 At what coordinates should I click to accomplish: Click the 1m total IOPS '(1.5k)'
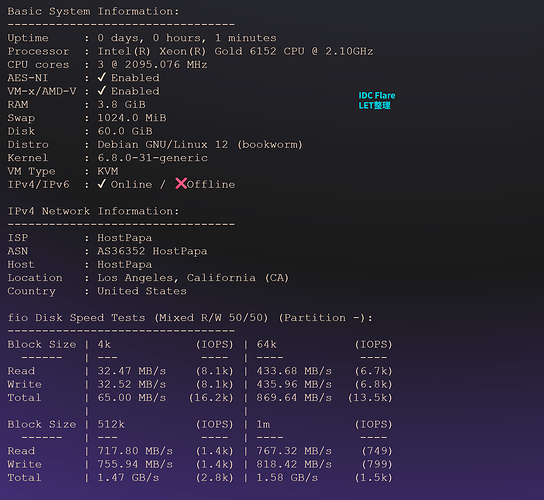[x=374, y=478]
